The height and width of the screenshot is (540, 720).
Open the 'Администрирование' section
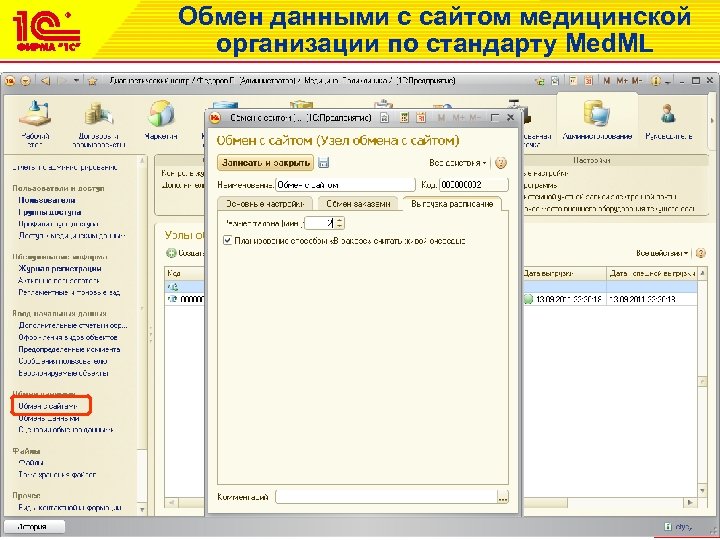(597, 121)
